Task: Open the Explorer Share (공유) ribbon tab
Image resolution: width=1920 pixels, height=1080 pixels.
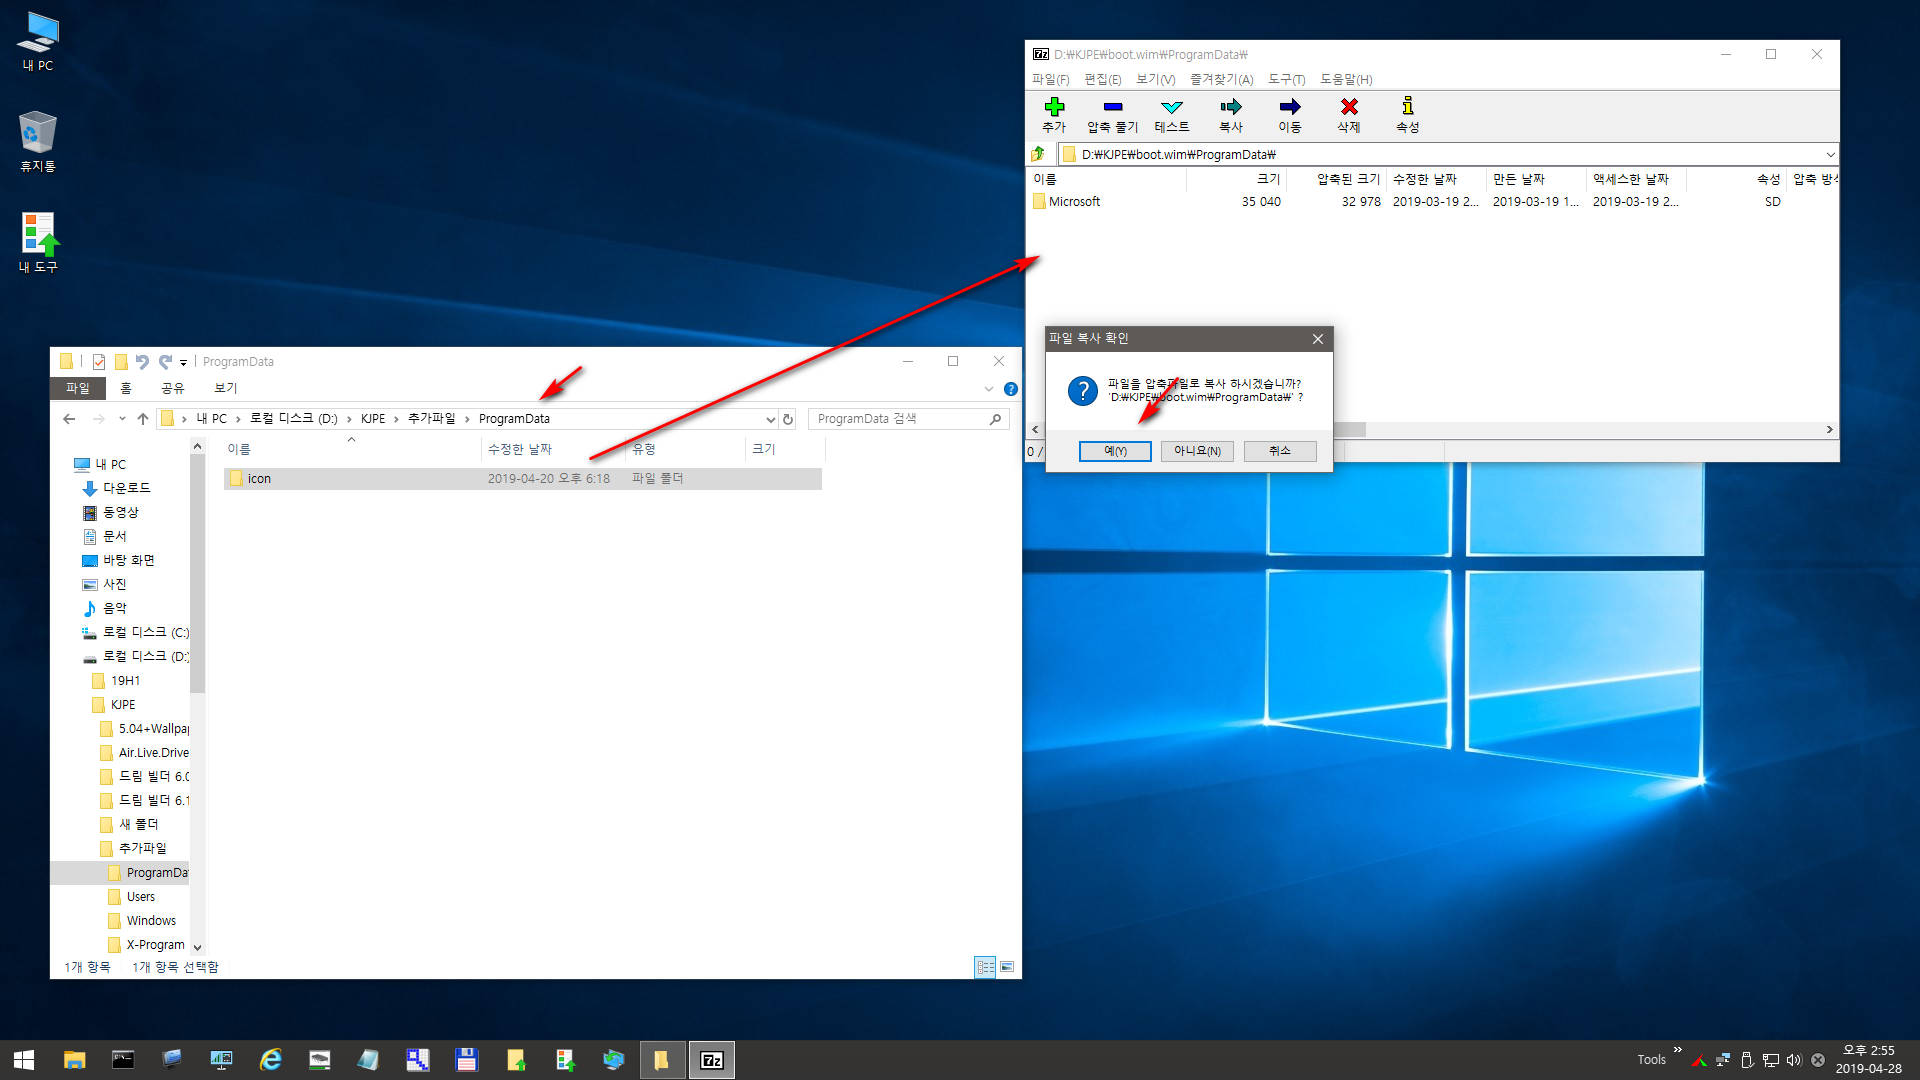Action: tap(173, 389)
